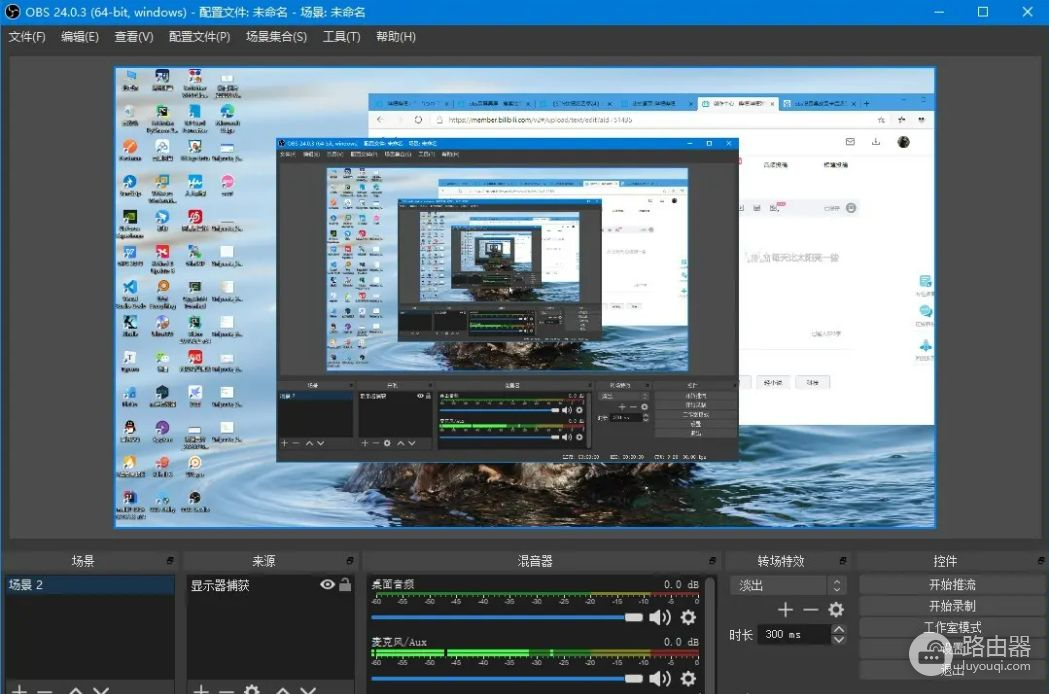Remove transition using minus icon
Viewport: 1049px width, 694px height.
pos(810,610)
